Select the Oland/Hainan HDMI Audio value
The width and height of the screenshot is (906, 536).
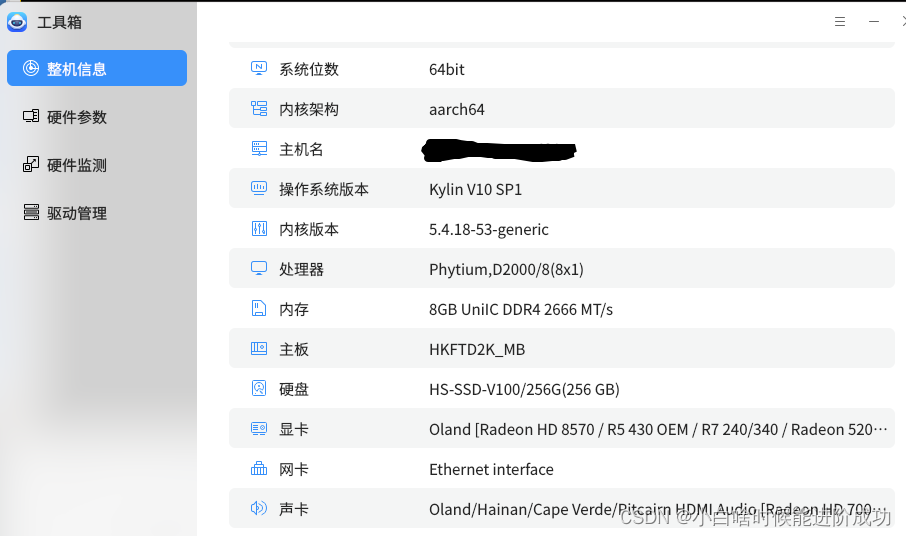click(x=658, y=509)
